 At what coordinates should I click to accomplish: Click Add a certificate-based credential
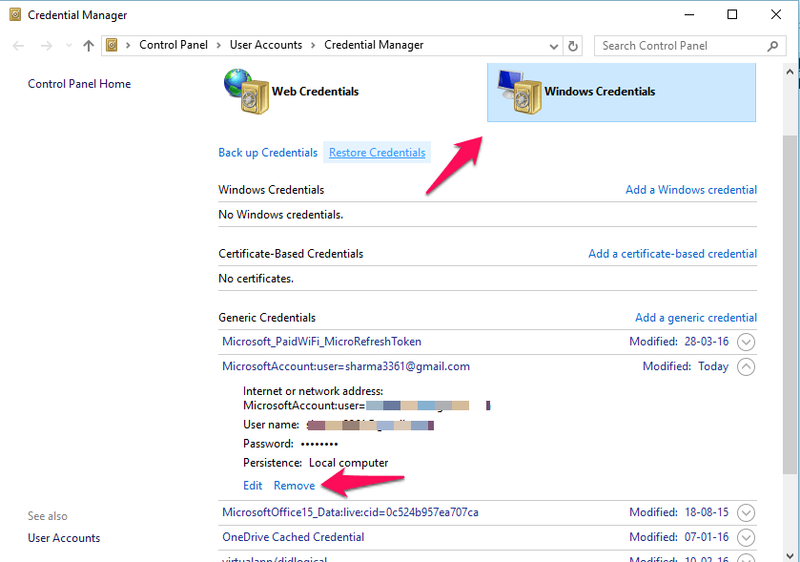[x=672, y=253]
